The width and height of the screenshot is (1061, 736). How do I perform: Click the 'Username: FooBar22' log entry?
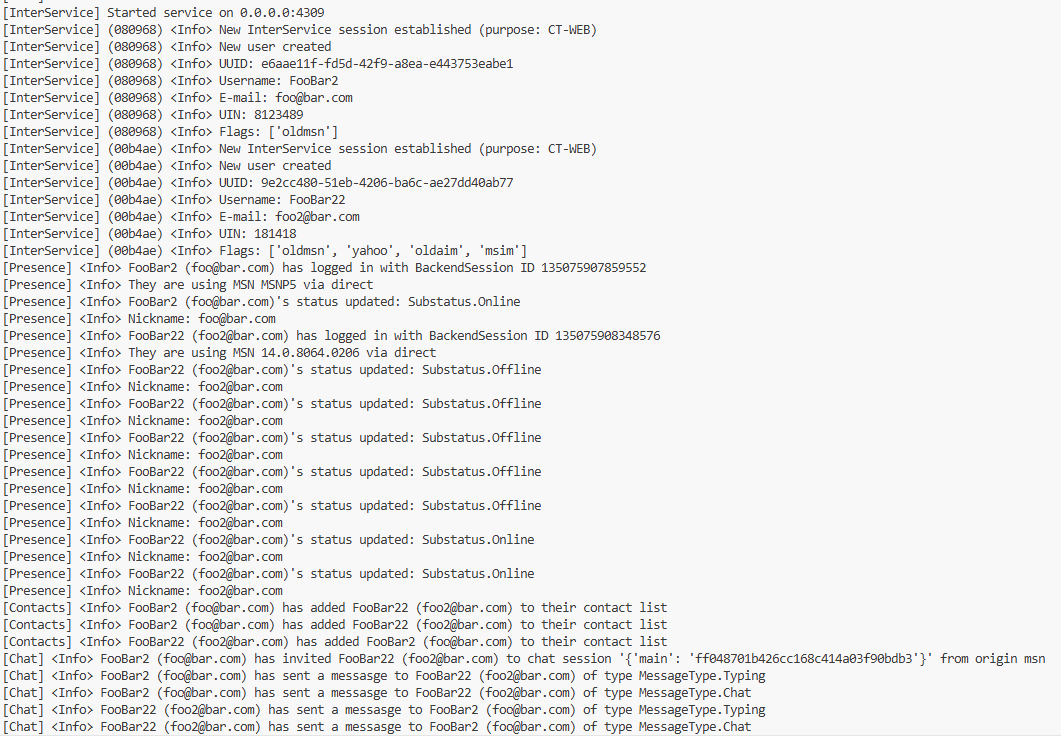tap(282, 200)
